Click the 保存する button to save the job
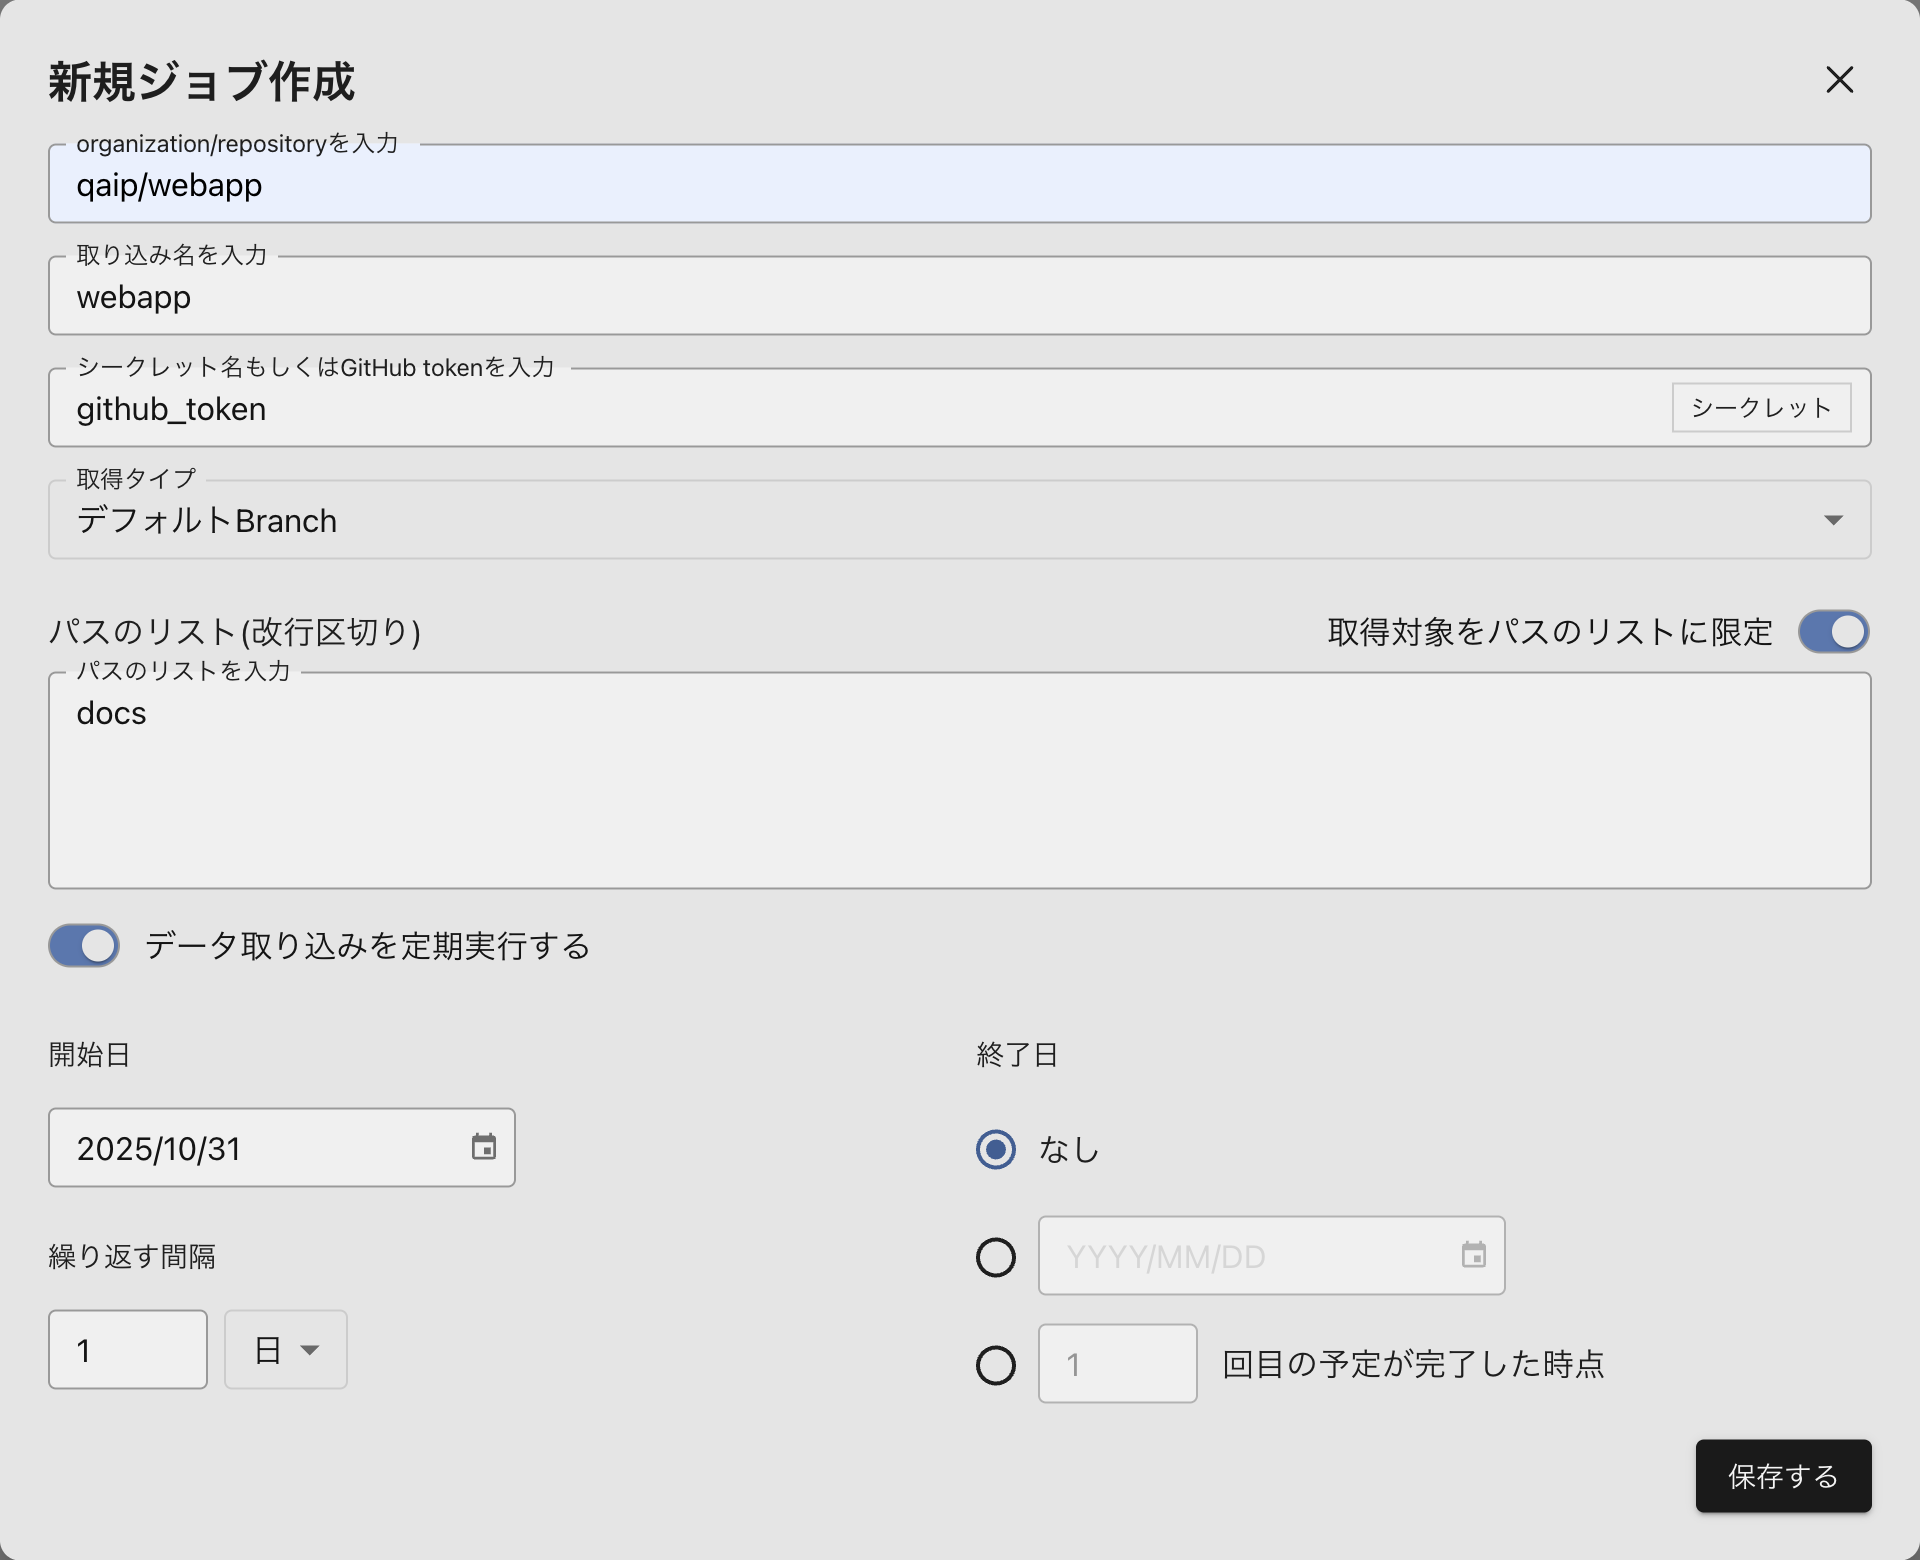The width and height of the screenshot is (1920, 1560). 1783,1476
